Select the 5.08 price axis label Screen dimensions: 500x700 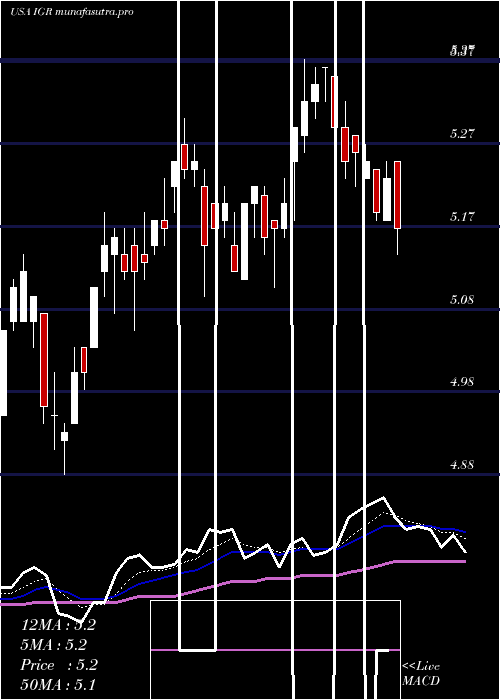(x=462, y=300)
